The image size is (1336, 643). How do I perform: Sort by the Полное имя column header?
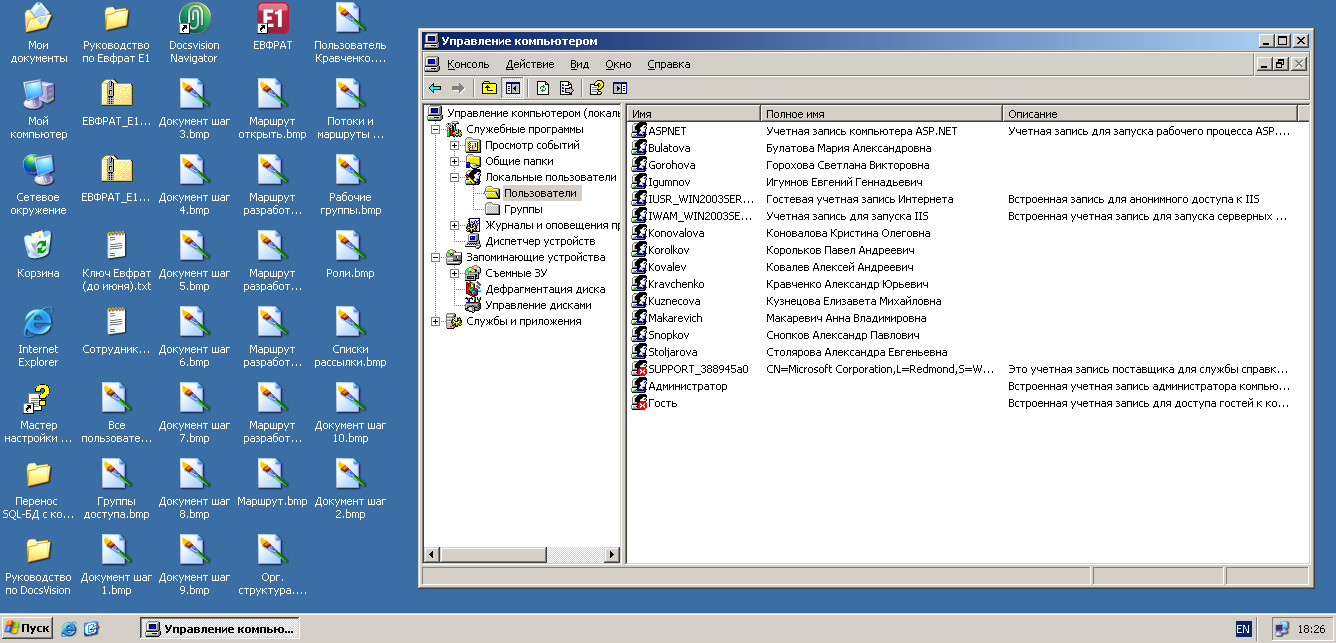tap(882, 113)
